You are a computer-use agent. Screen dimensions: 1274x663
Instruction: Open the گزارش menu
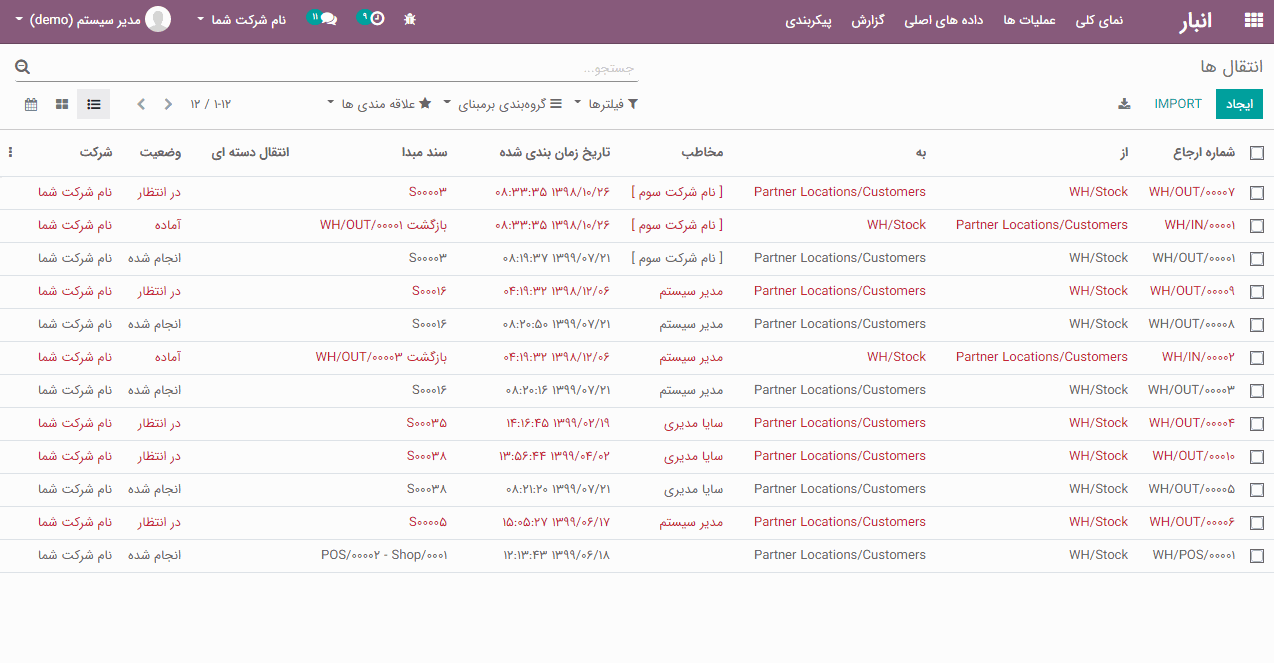click(868, 19)
